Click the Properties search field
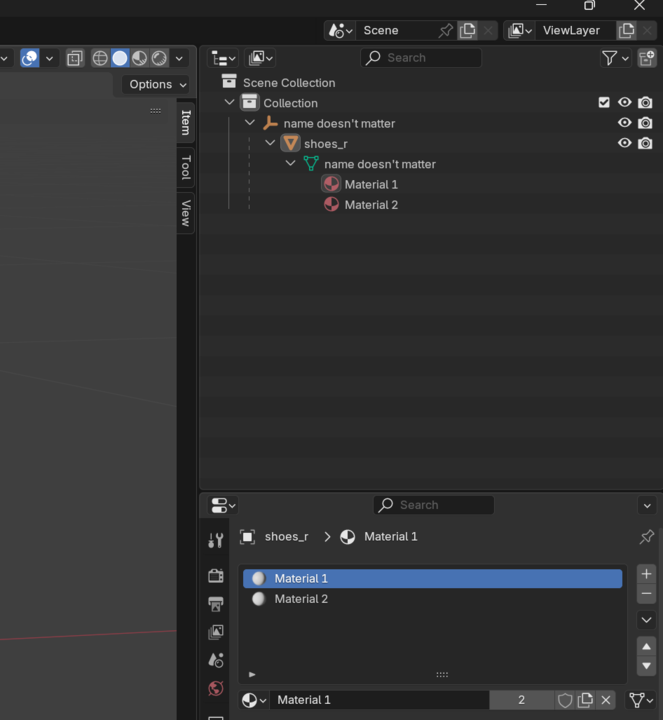The image size is (663, 720). [x=434, y=505]
